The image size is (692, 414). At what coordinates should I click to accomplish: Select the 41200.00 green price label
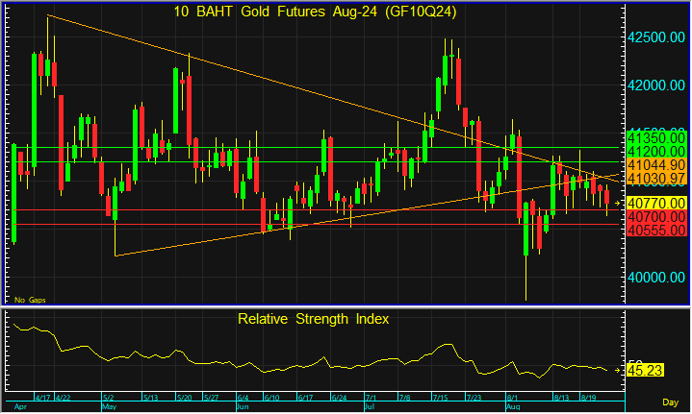coord(654,150)
